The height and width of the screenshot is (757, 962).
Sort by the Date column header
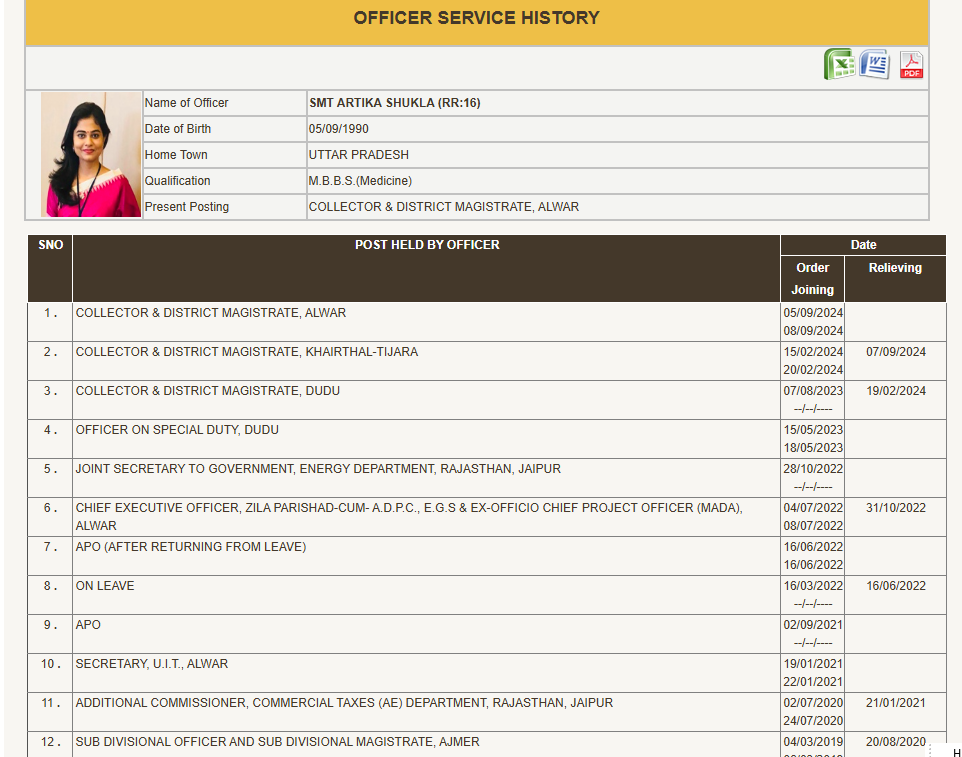[x=862, y=244]
